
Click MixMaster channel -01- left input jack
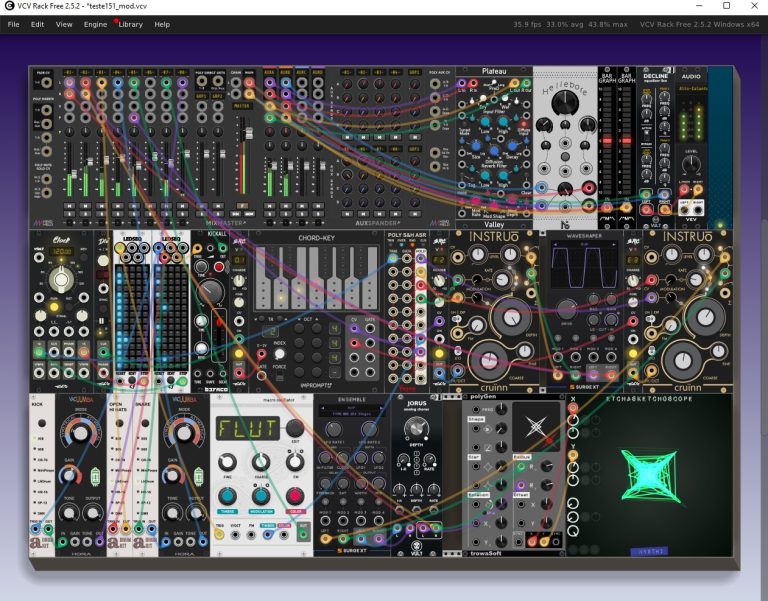70,82
